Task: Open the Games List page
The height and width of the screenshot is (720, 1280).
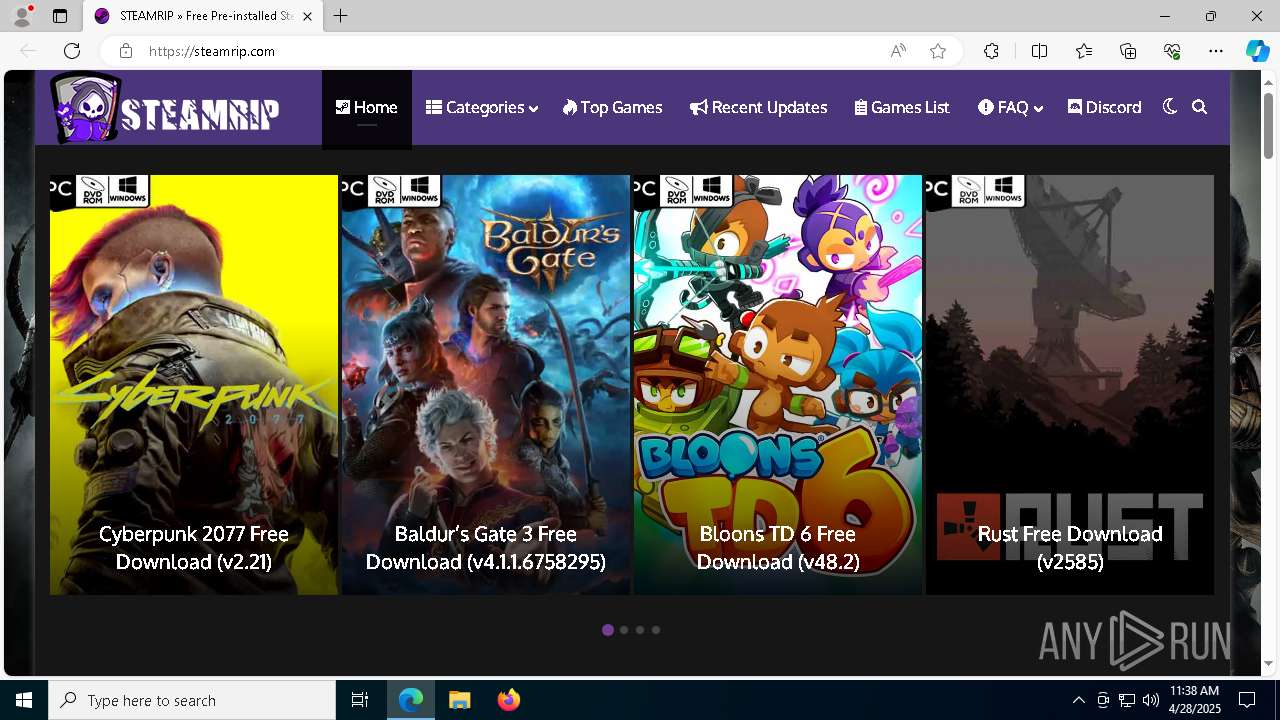Action: (x=902, y=107)
